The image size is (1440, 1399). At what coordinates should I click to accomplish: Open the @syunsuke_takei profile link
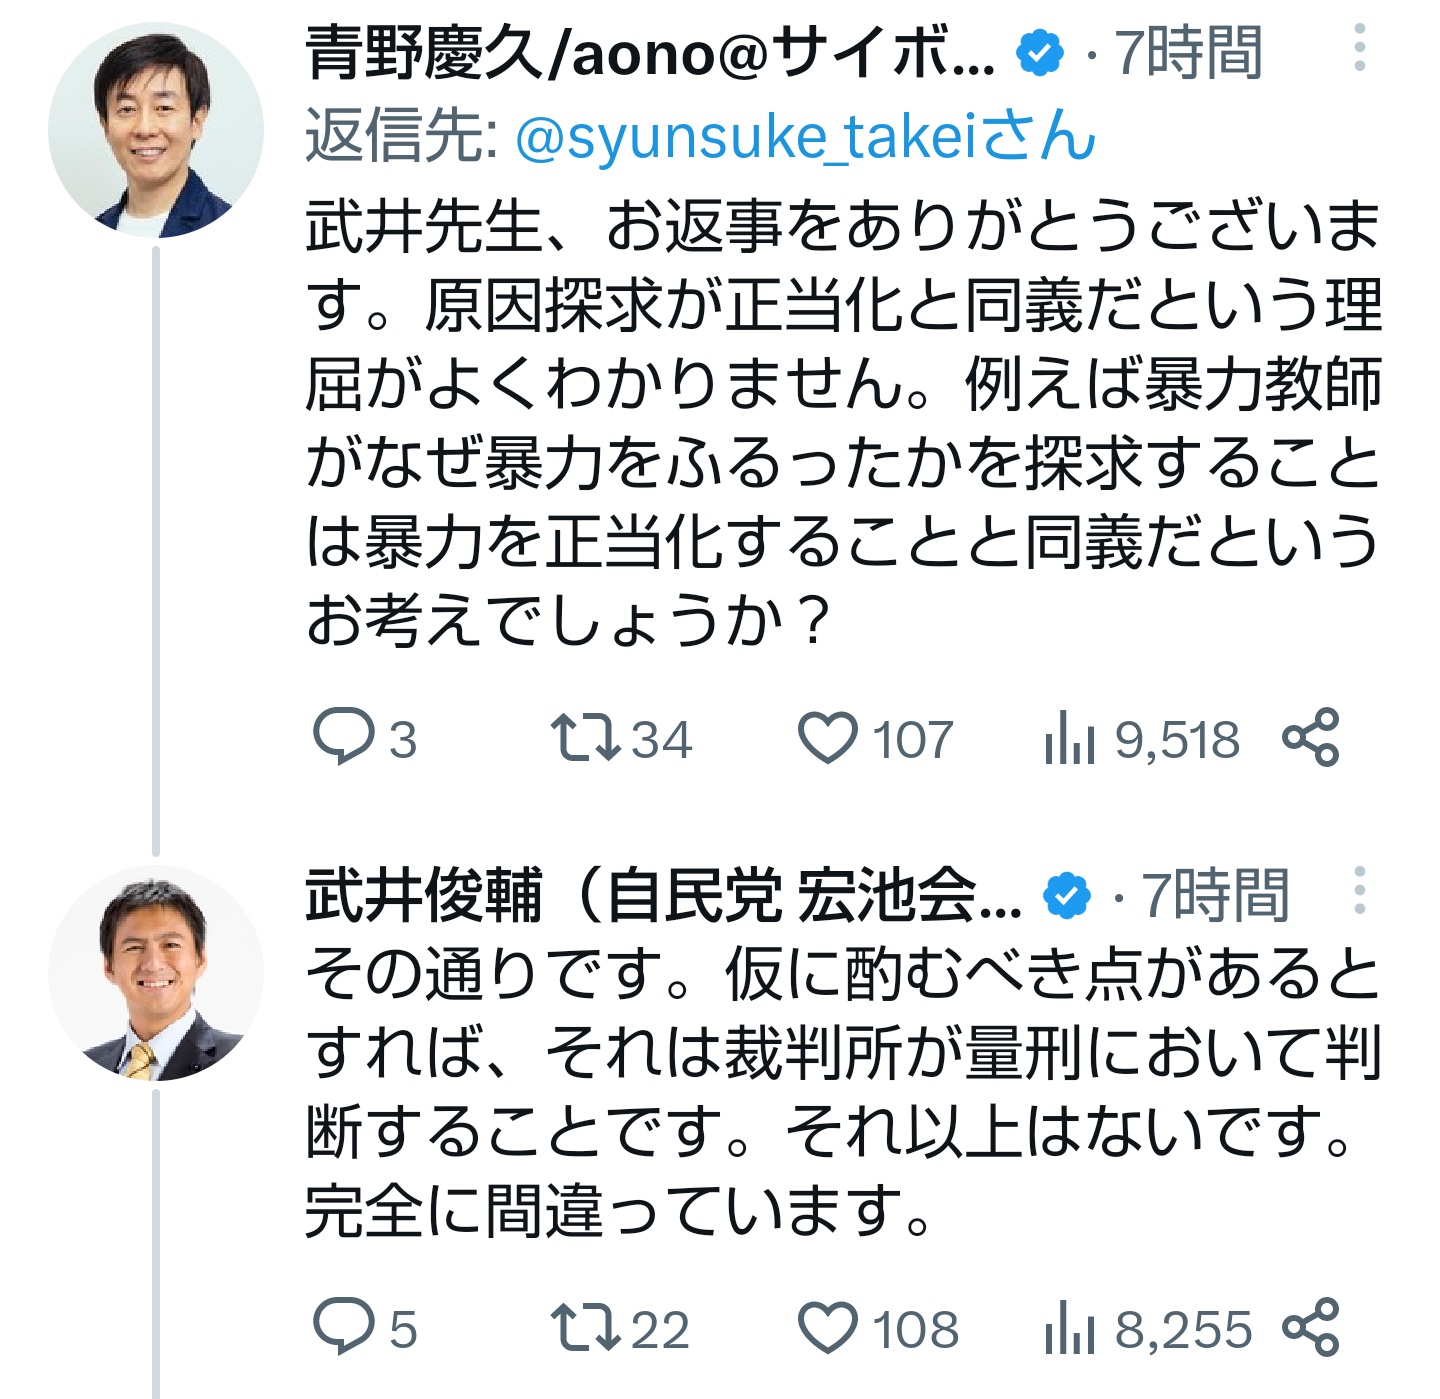(806, 136)
